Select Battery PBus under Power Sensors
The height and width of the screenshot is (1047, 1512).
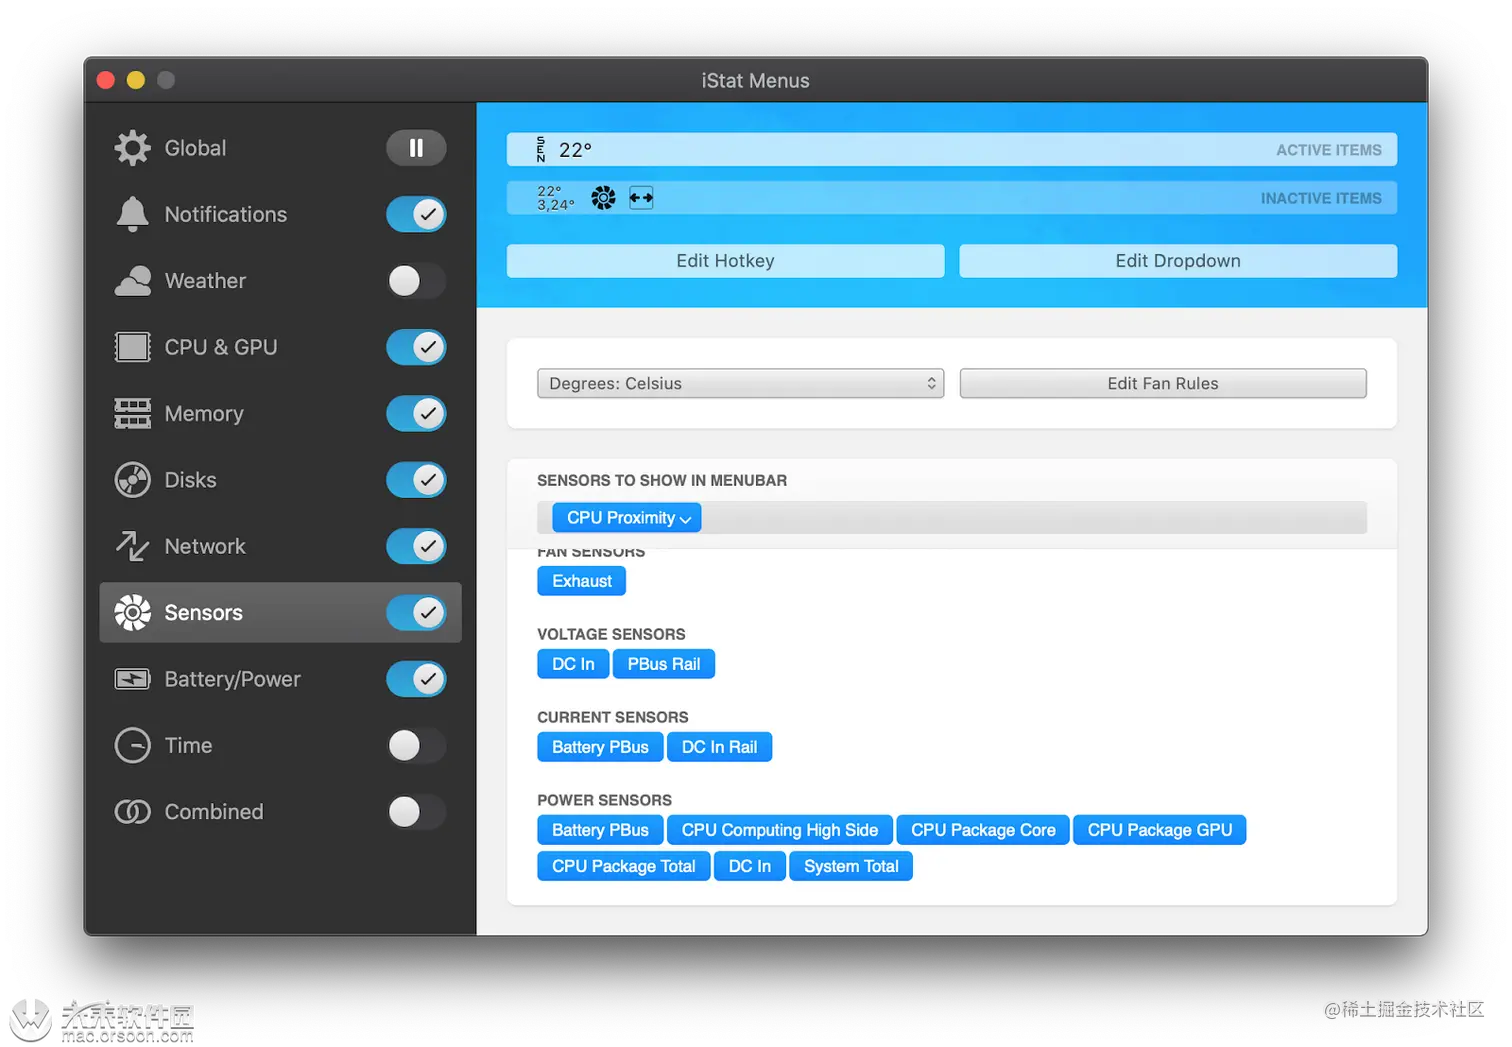[600, 830]
